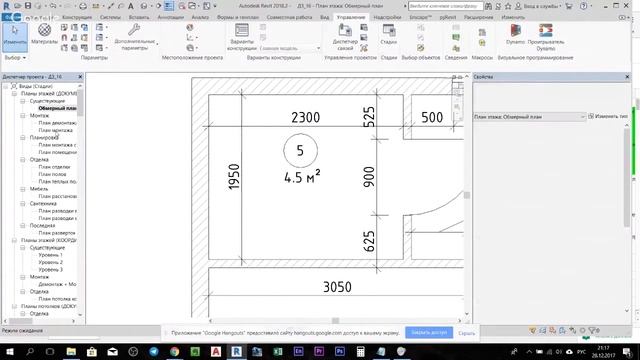Image resolution: width=640 pixels, height=360 pixels.
Task: Switch to the Системы ribbon tab
Action: 110,17
